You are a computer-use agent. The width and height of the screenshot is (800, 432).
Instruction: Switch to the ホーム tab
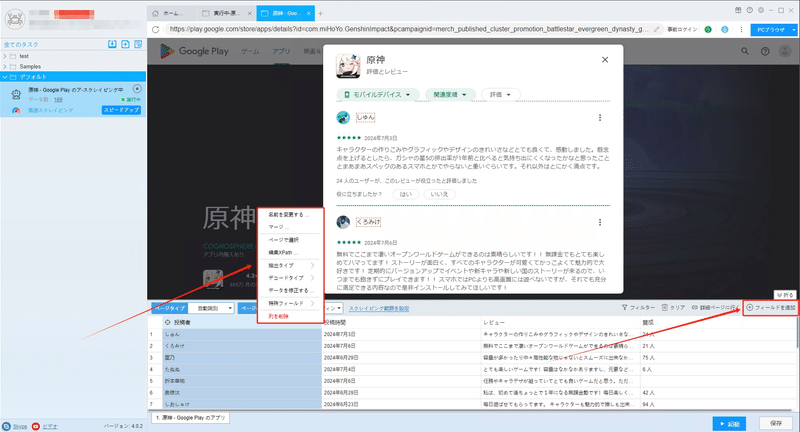pyautogui.click(x=172, y=13)
